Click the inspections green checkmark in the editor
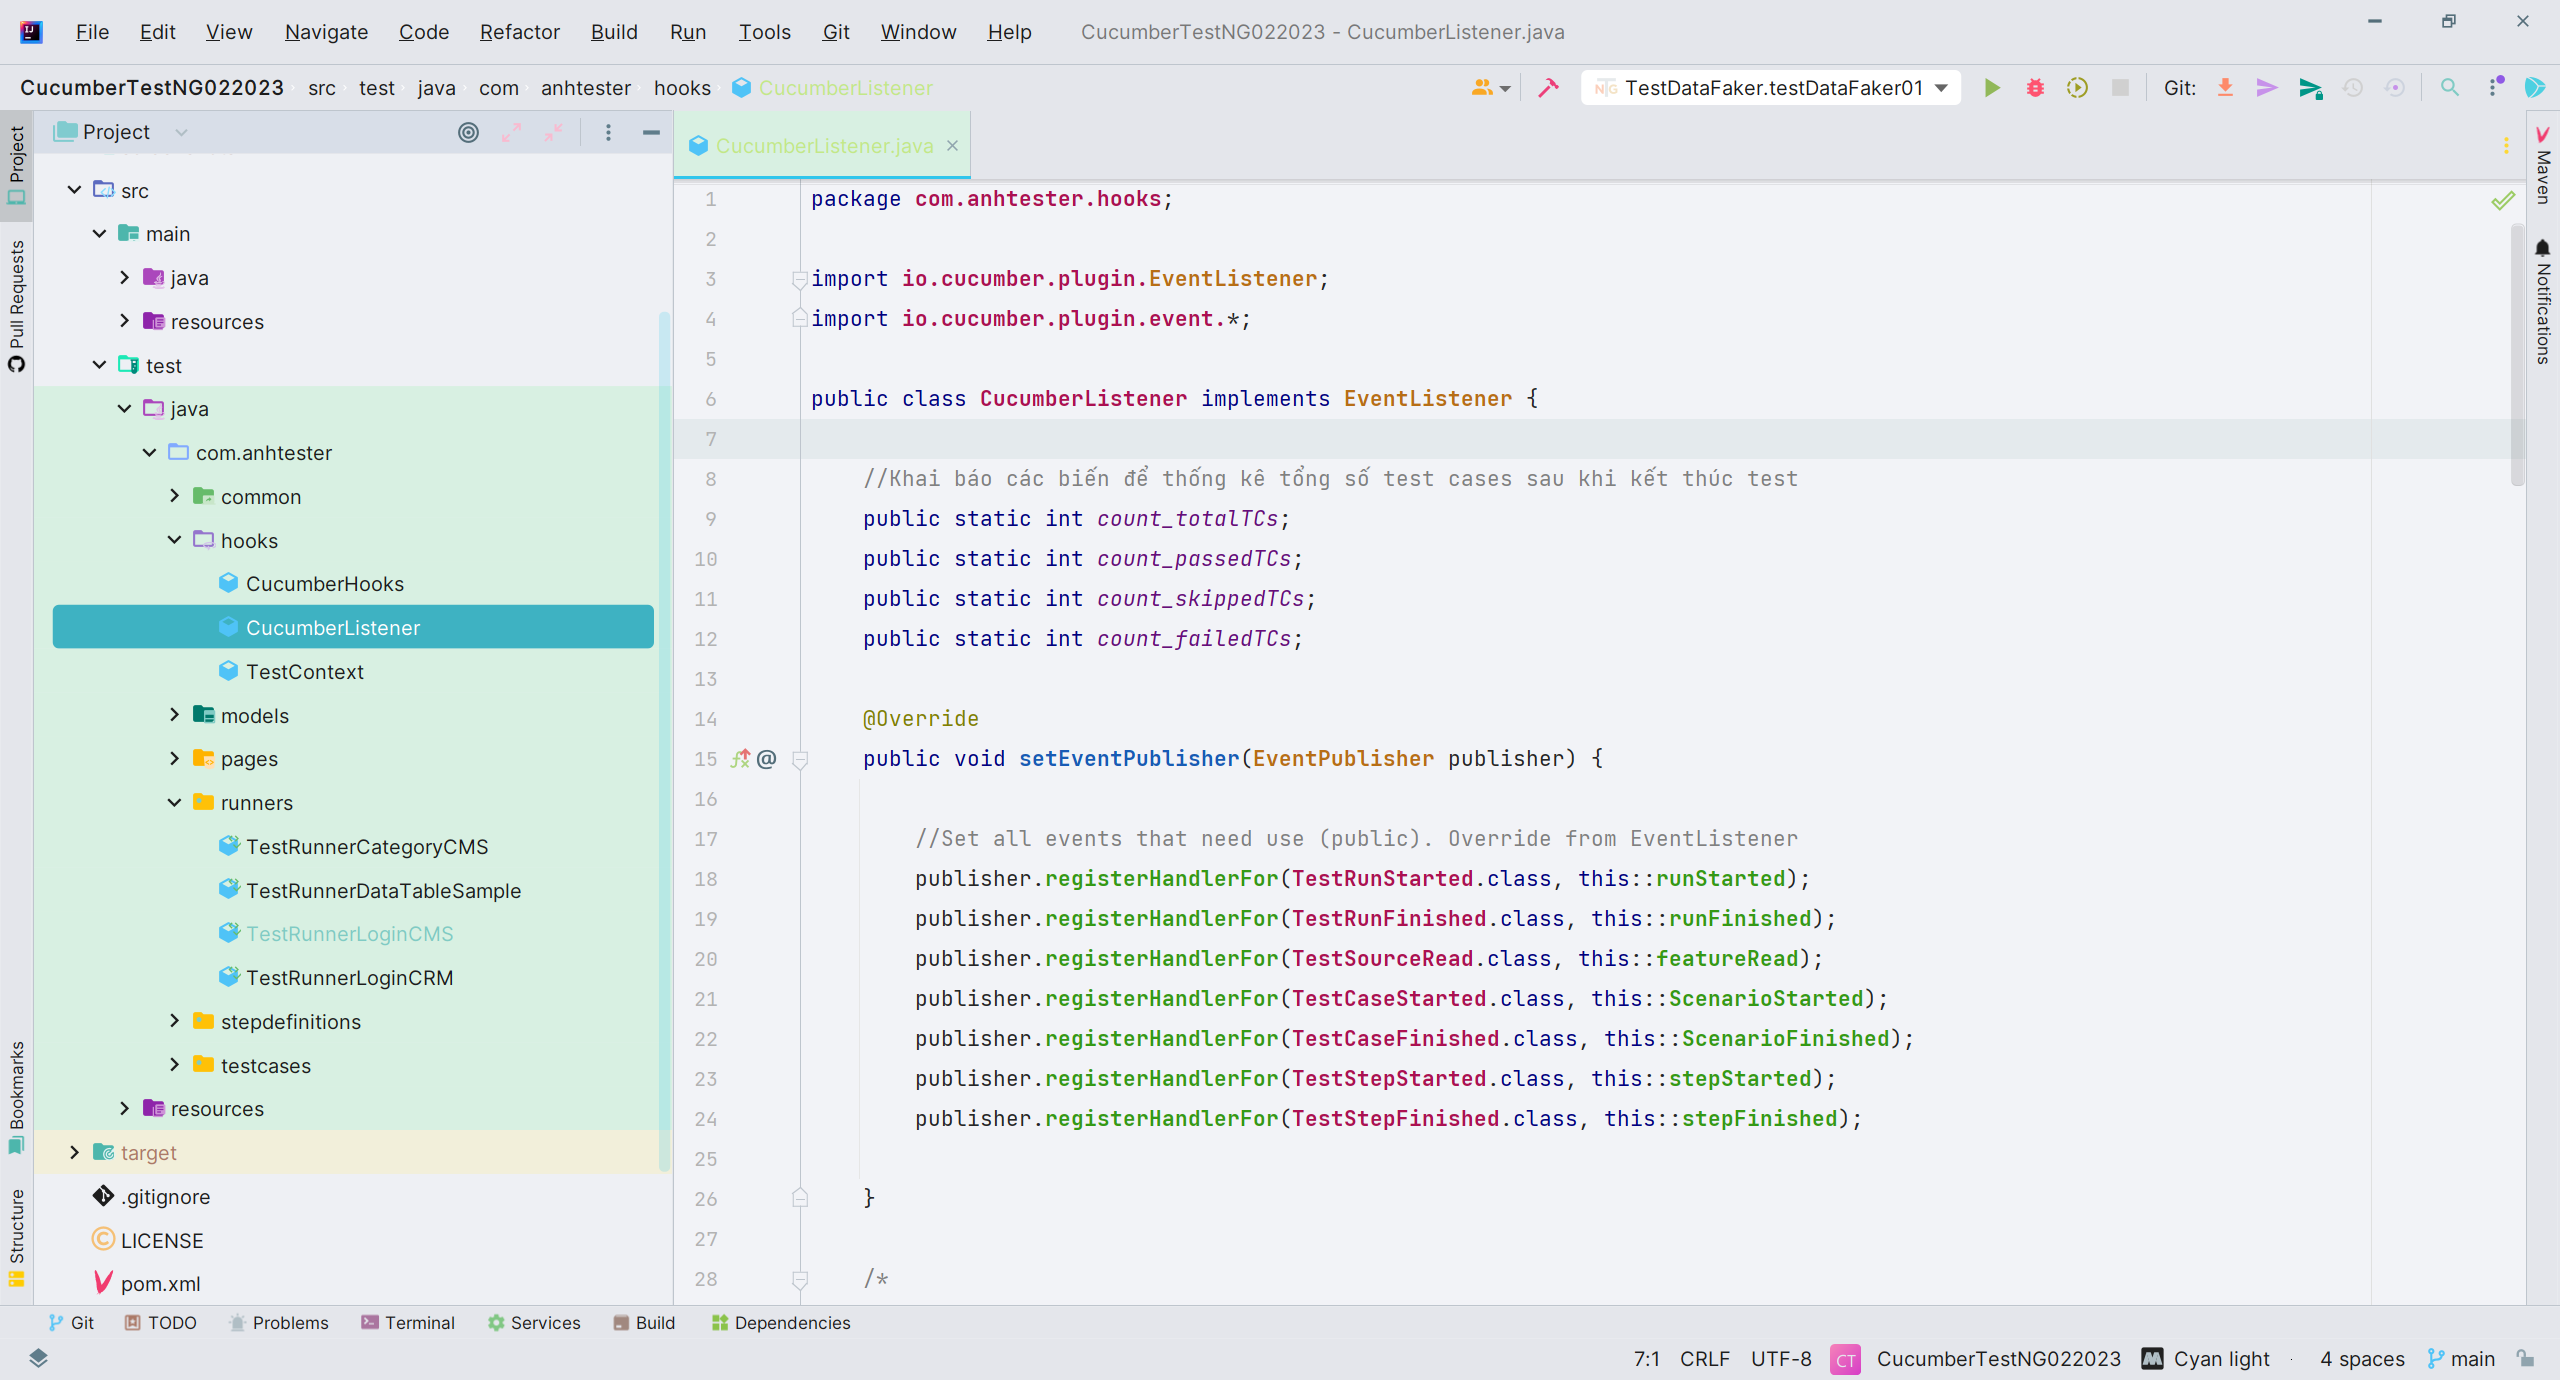This screenshot has height=1380, width=2560. click(2503, 201)
